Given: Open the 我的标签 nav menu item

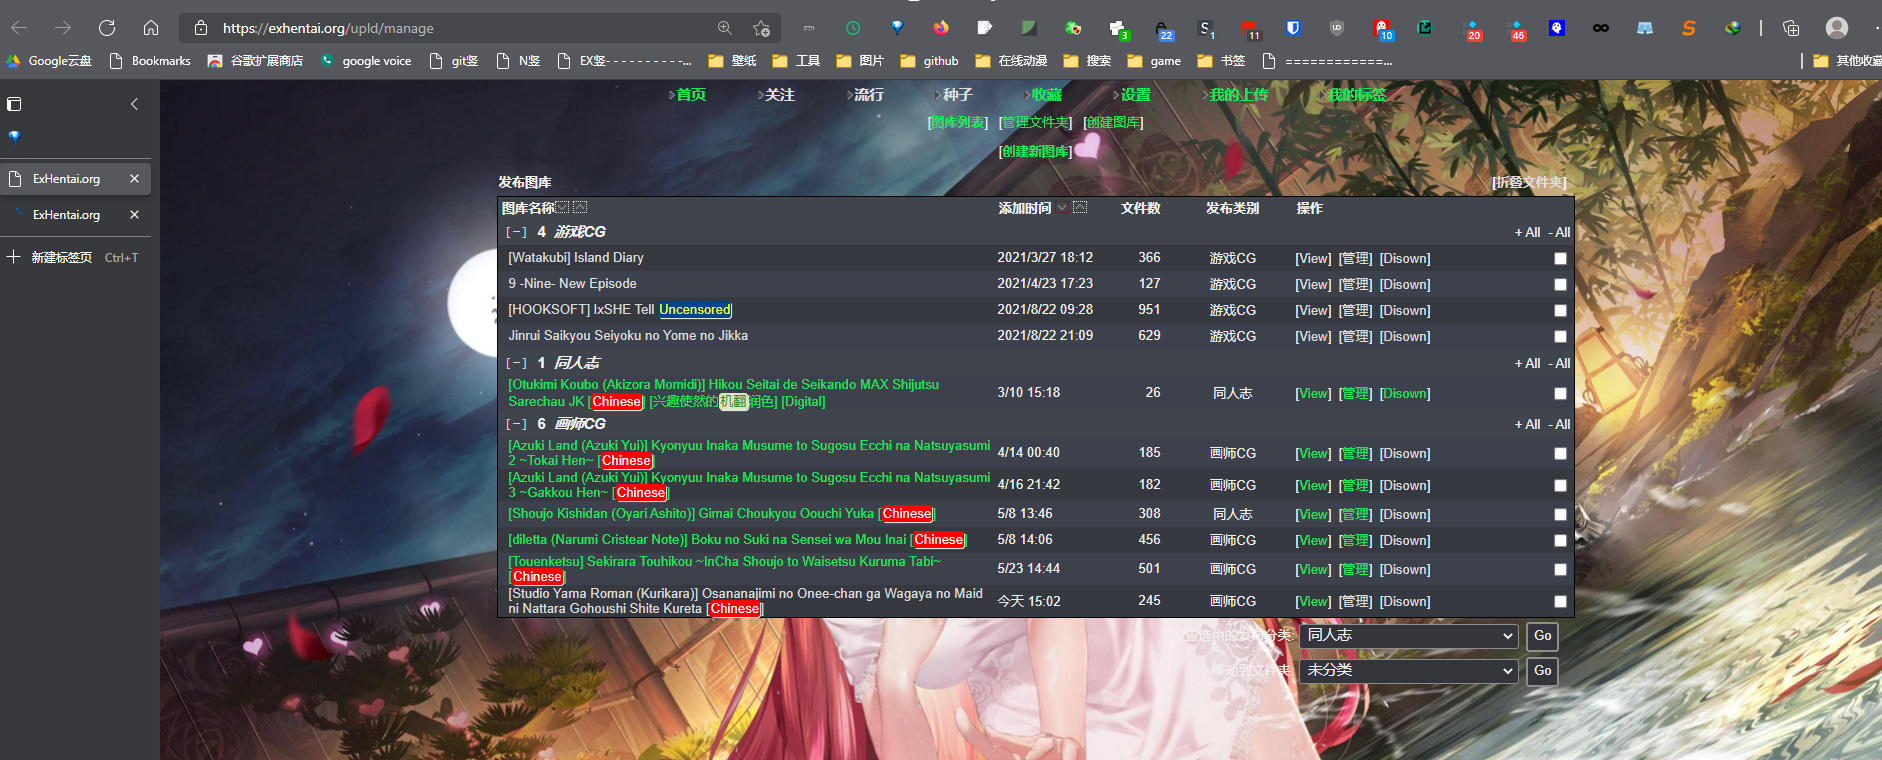Looking at the screenshot, I should [x=1357, y=95].
